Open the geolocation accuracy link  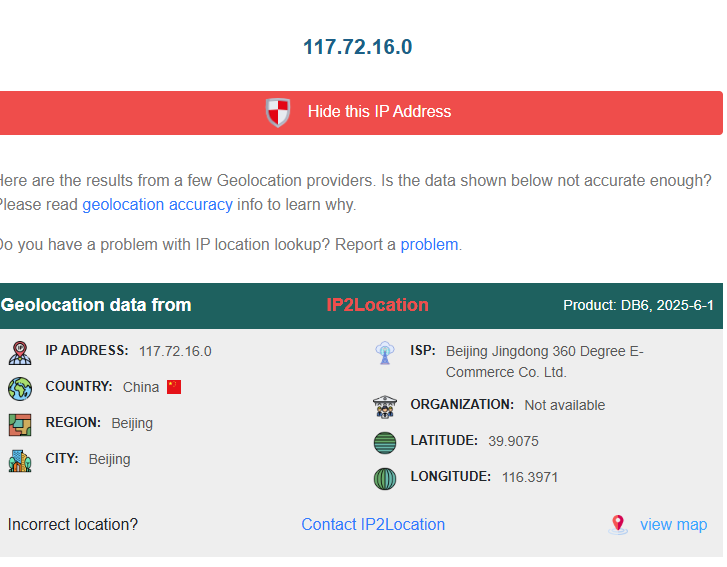click(158, 204)
